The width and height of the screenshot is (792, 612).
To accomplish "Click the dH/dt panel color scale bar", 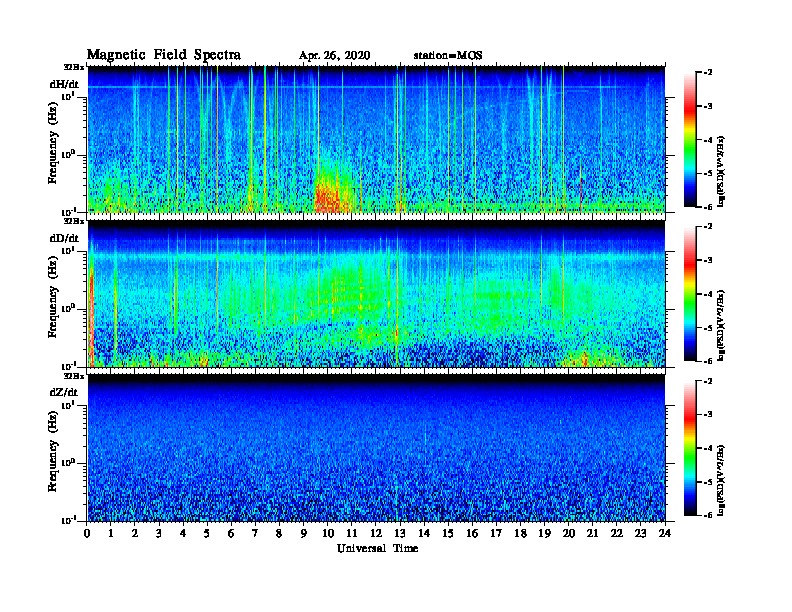I will coord(690,140).
